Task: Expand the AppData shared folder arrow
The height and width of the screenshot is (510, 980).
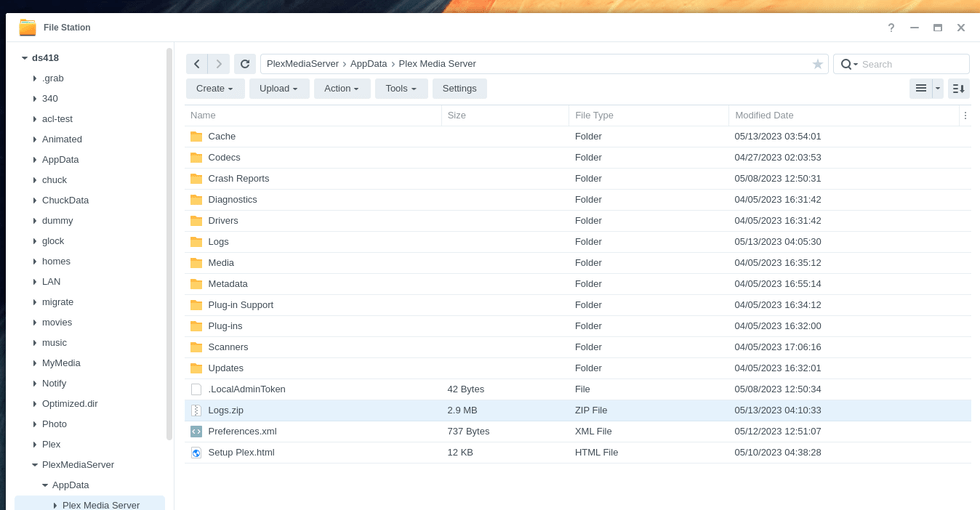Action: [34, 160]
